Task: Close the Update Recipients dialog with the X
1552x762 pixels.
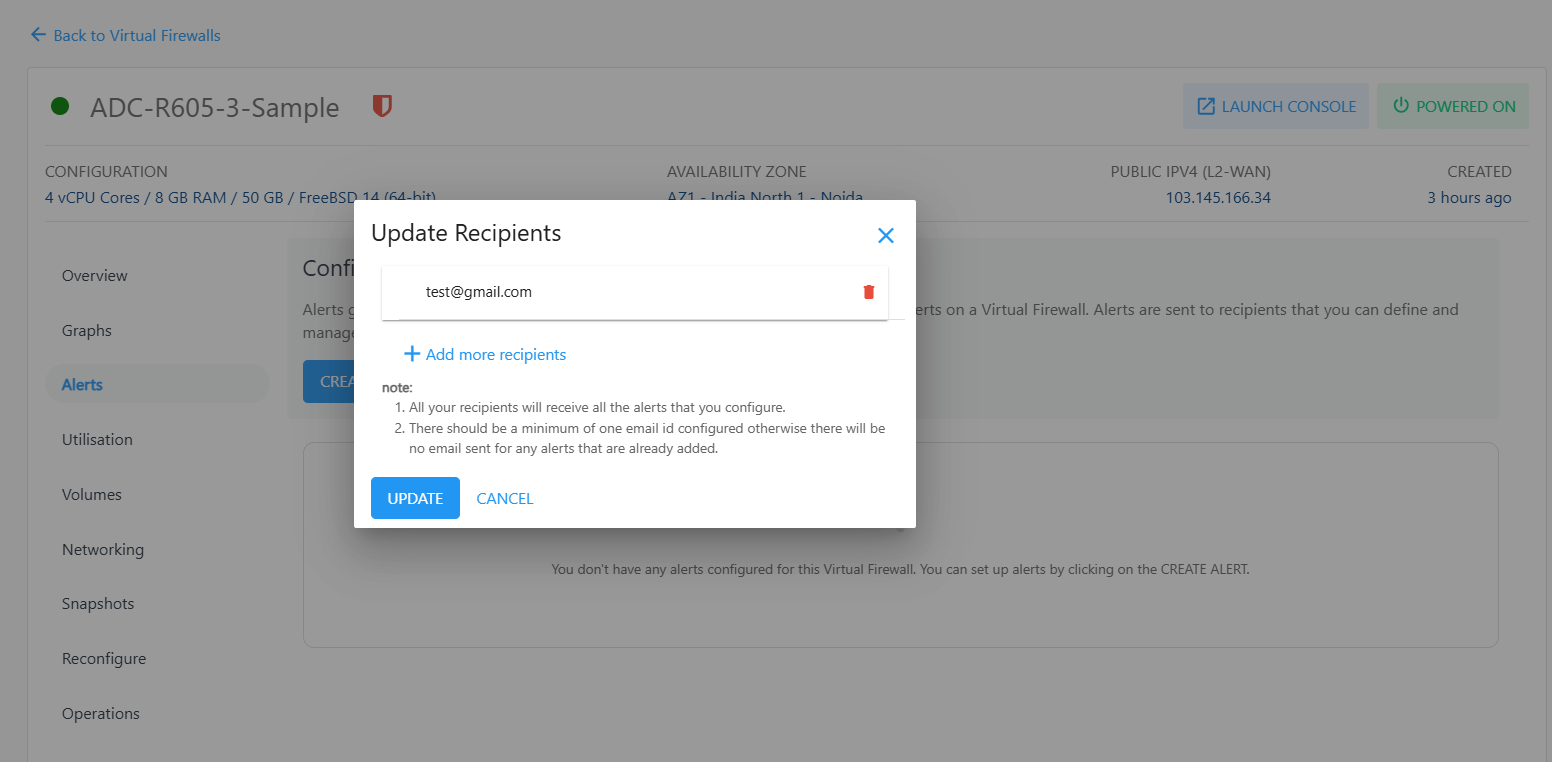Action: (x=886, y=235)
